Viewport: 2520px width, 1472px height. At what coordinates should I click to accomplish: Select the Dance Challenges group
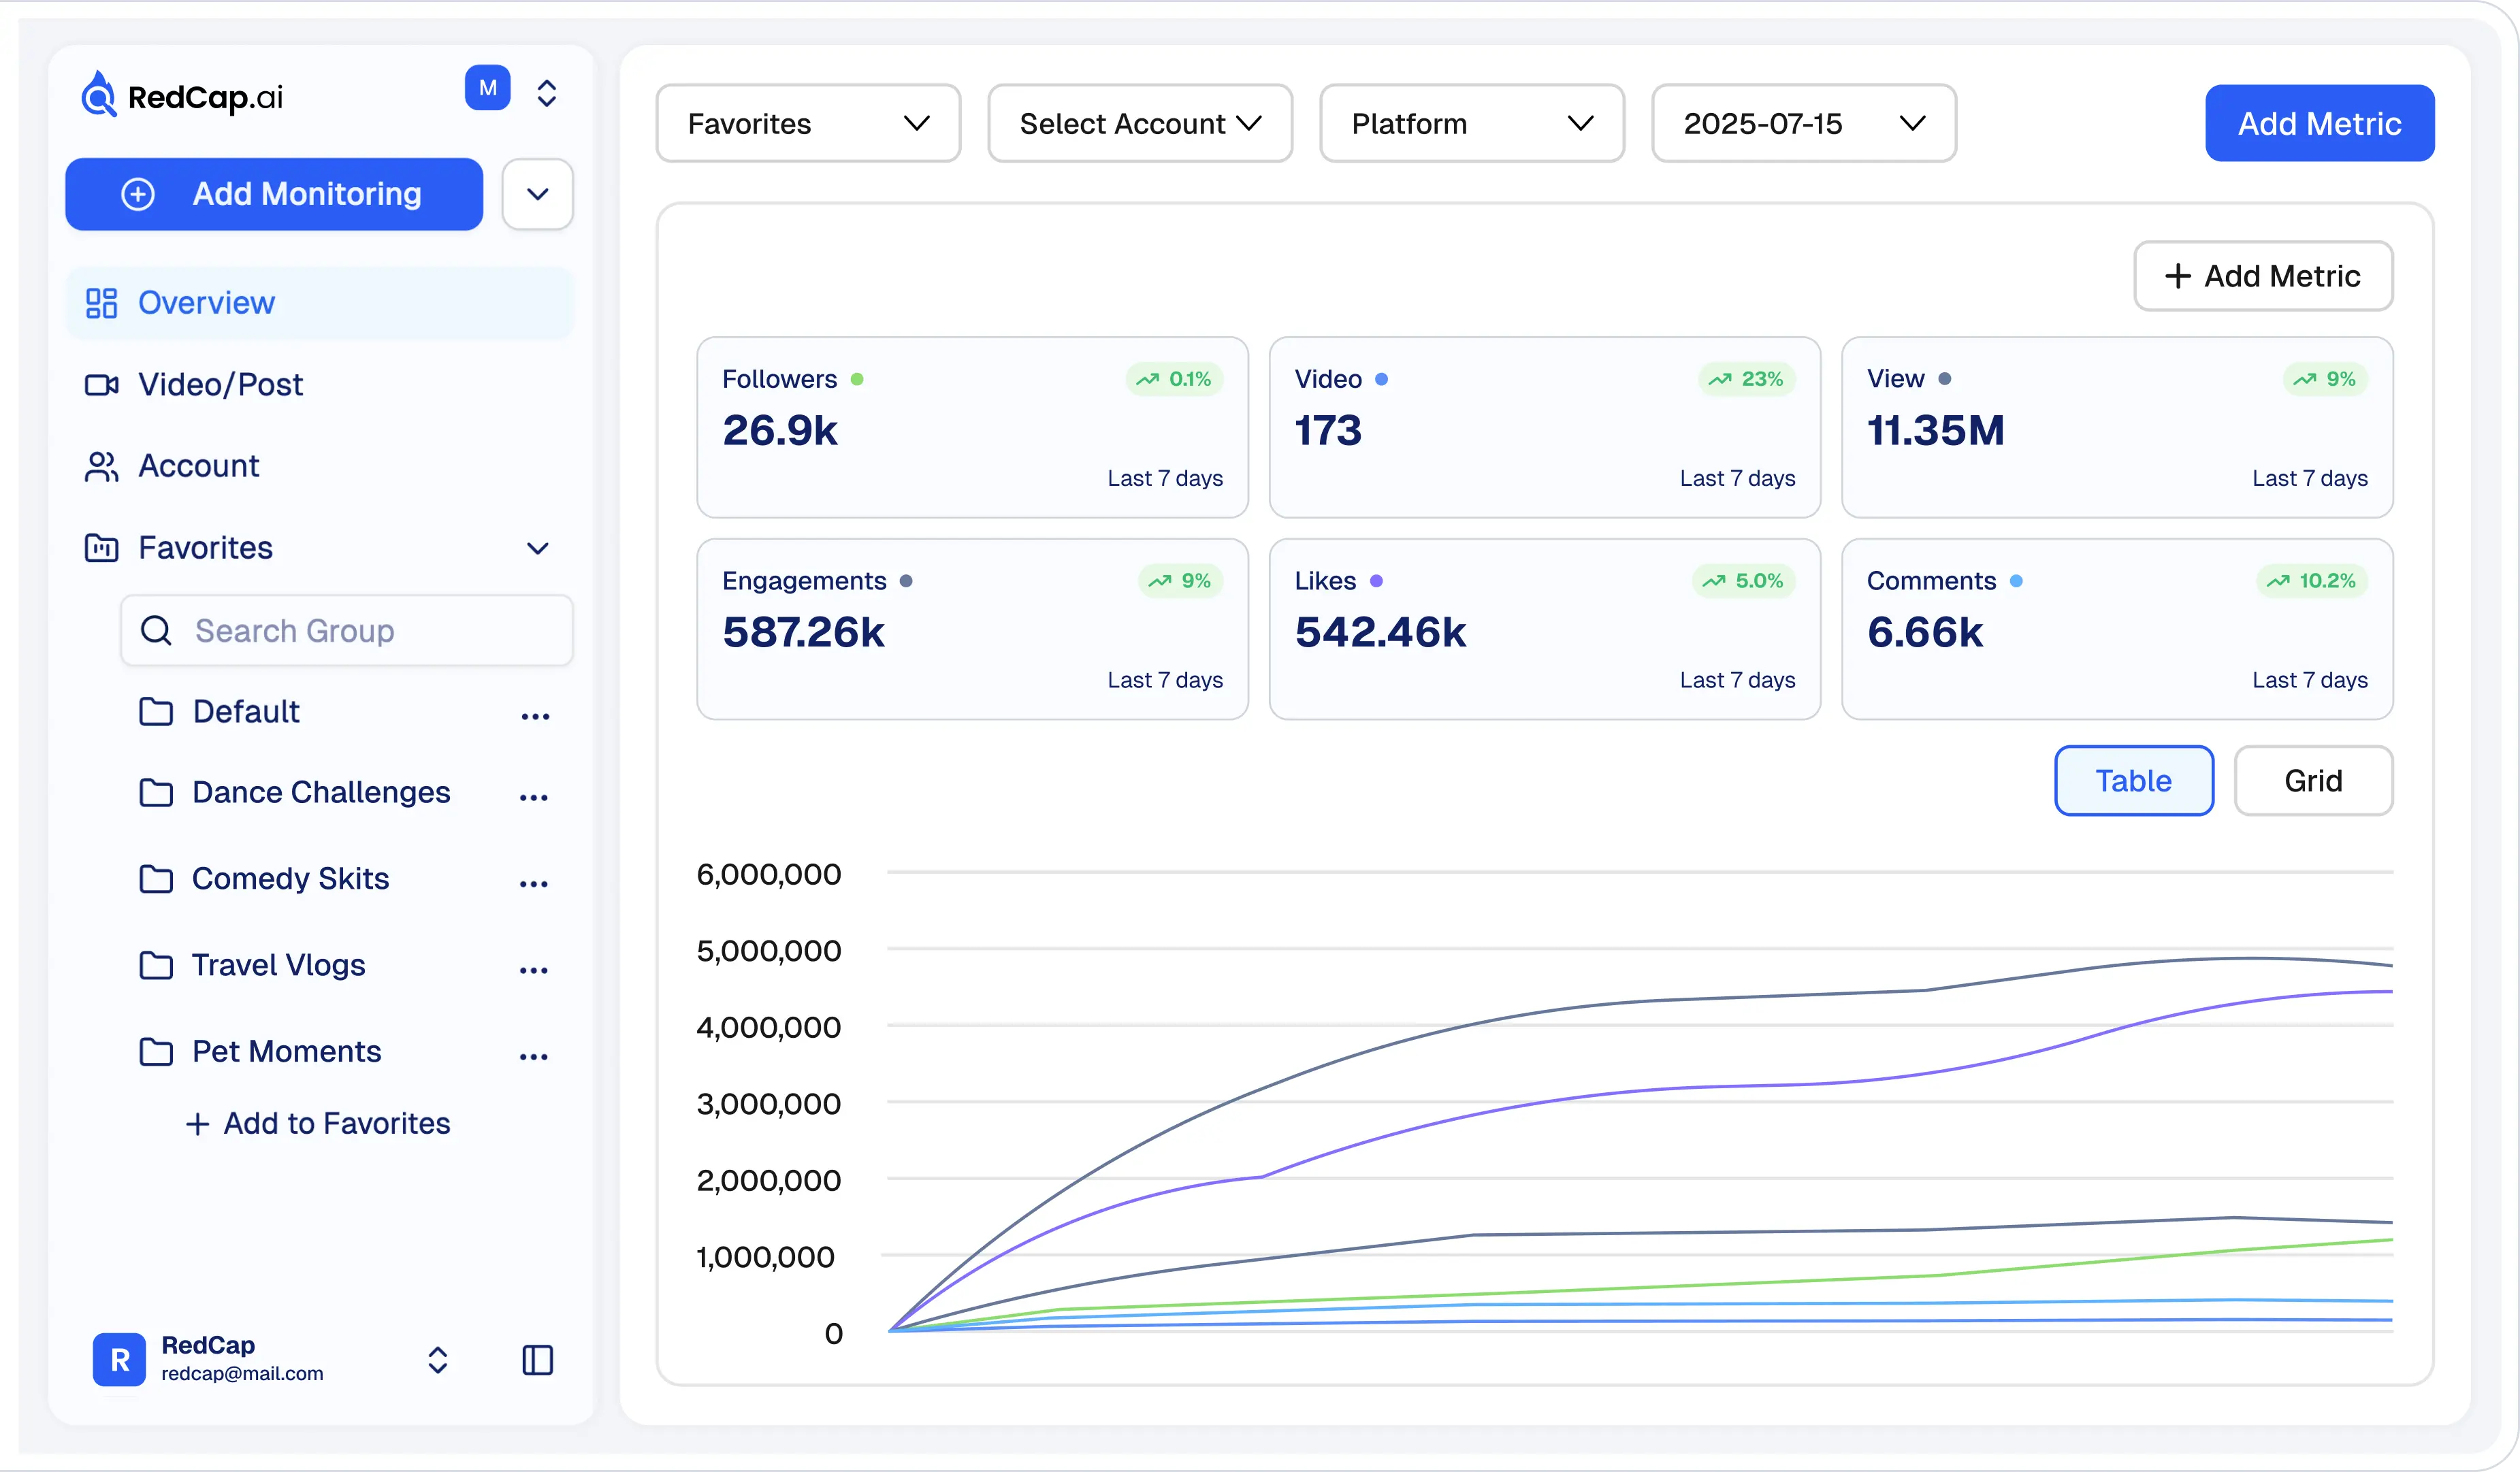pos(321,793)
